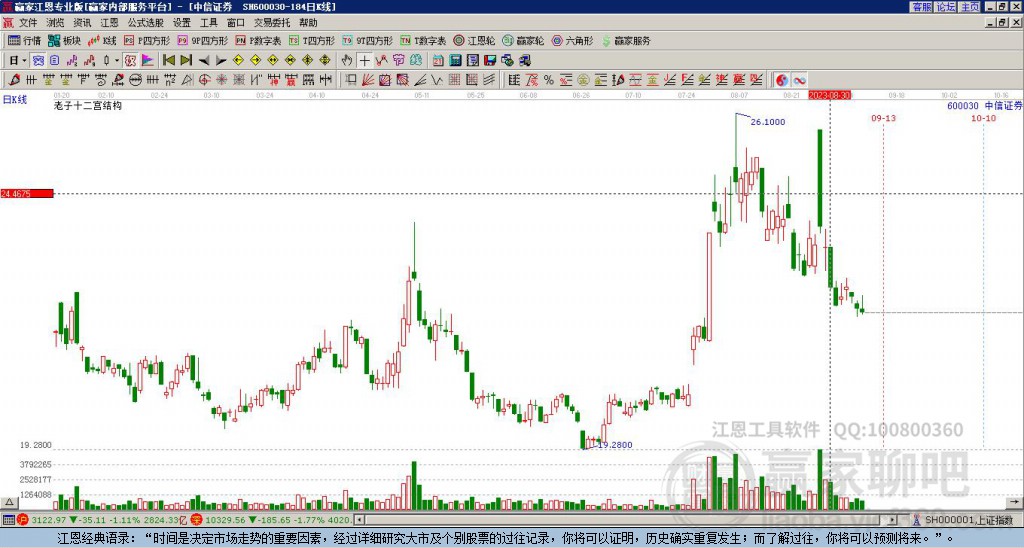The height and width of the screenshot is (548, 1024).
Task: Open the 板块 sector view
Action: [x=64, y=40]
